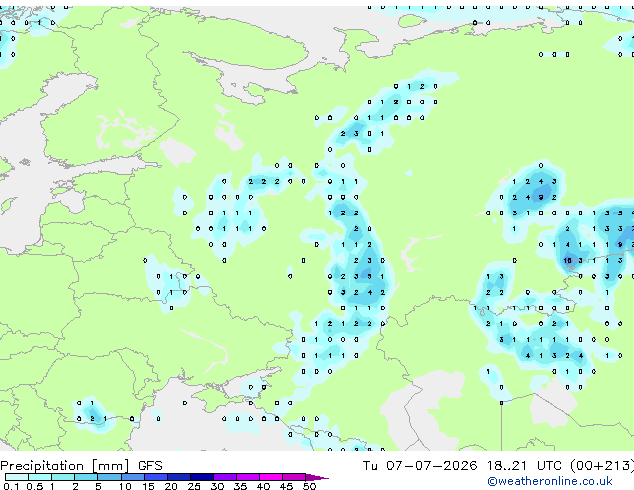Click the date 'Tu 07-07-2026'

click(x=420, y=466)
